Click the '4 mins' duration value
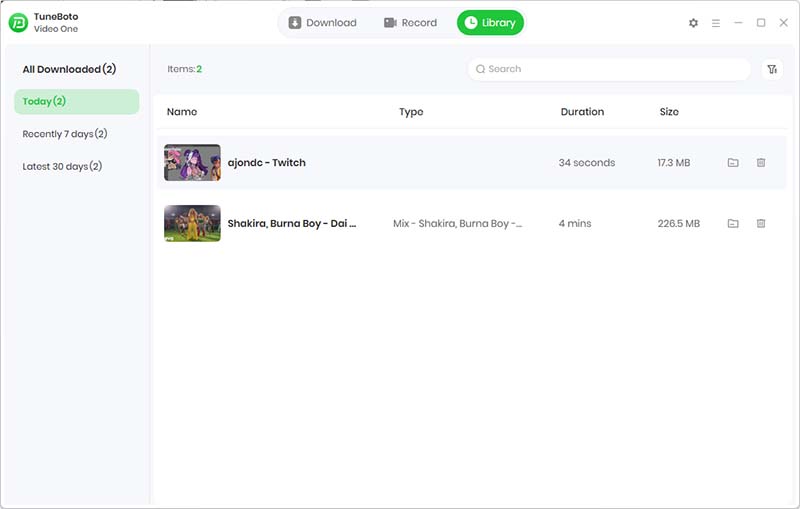The width and height of the screenshot is (800, 509). point(574,223)
